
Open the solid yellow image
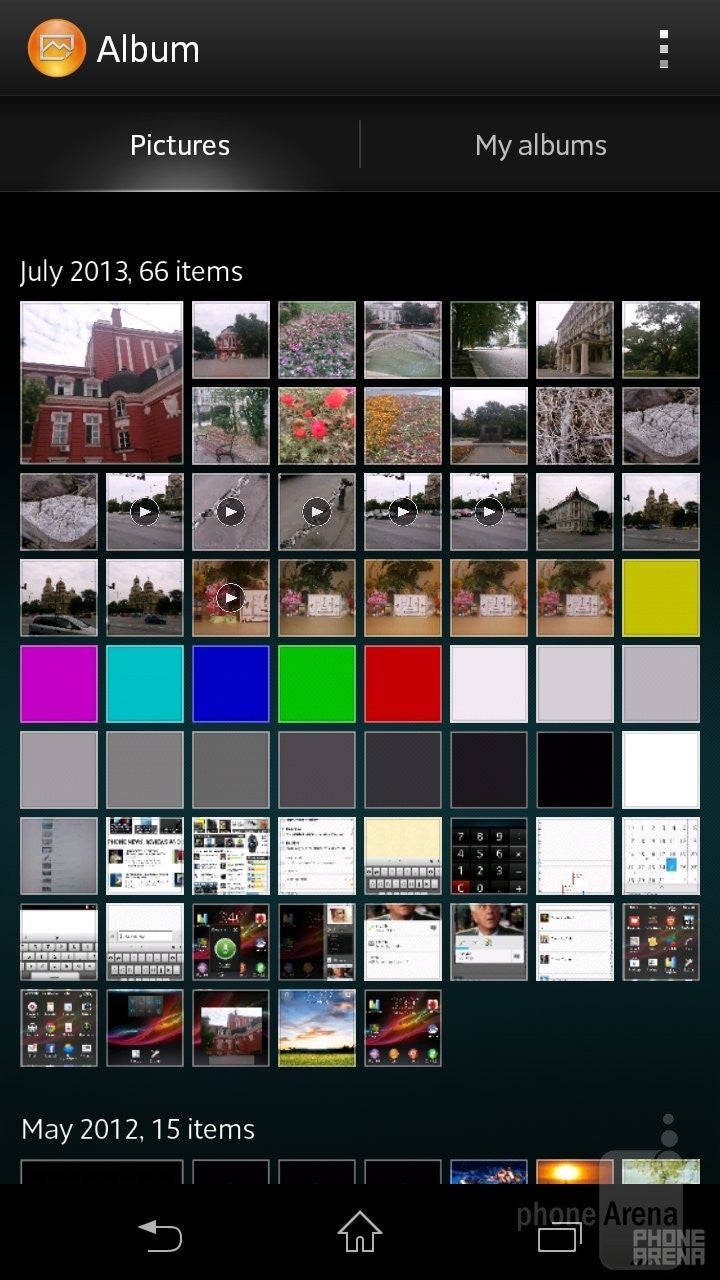click(661, 598)
